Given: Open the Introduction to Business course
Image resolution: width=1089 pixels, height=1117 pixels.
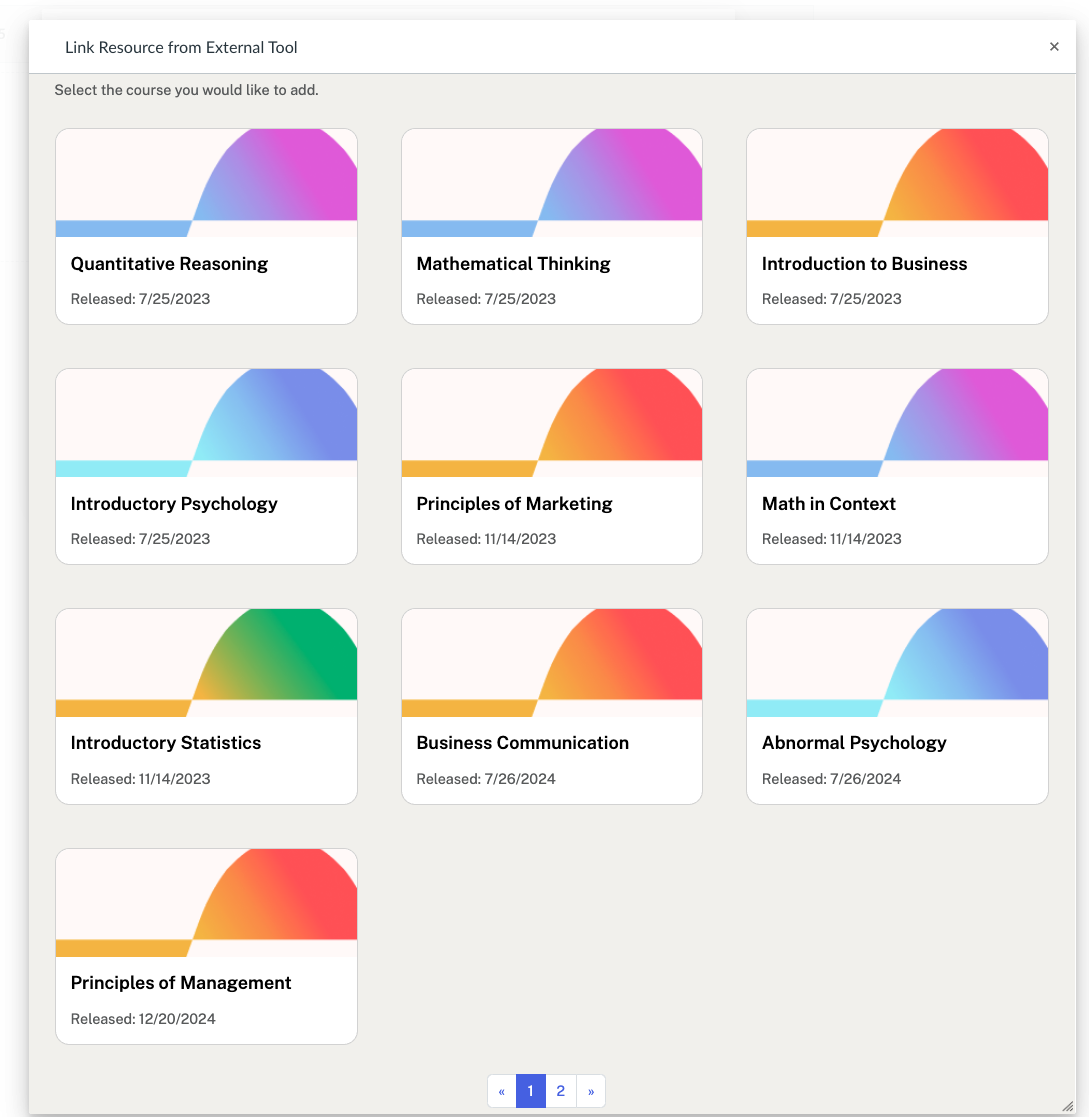Looking at the screenshot, I should [x=896, y=226].
